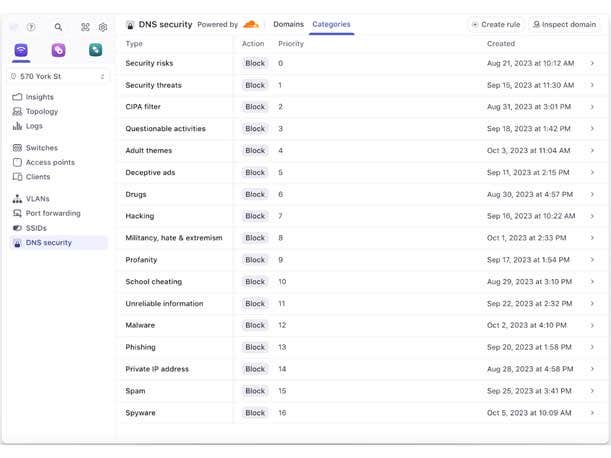Image resolution: width=611 pixels, height=458 pixels.
Task: Expand the Security risks row chevron
Action: tap(592, 63)
